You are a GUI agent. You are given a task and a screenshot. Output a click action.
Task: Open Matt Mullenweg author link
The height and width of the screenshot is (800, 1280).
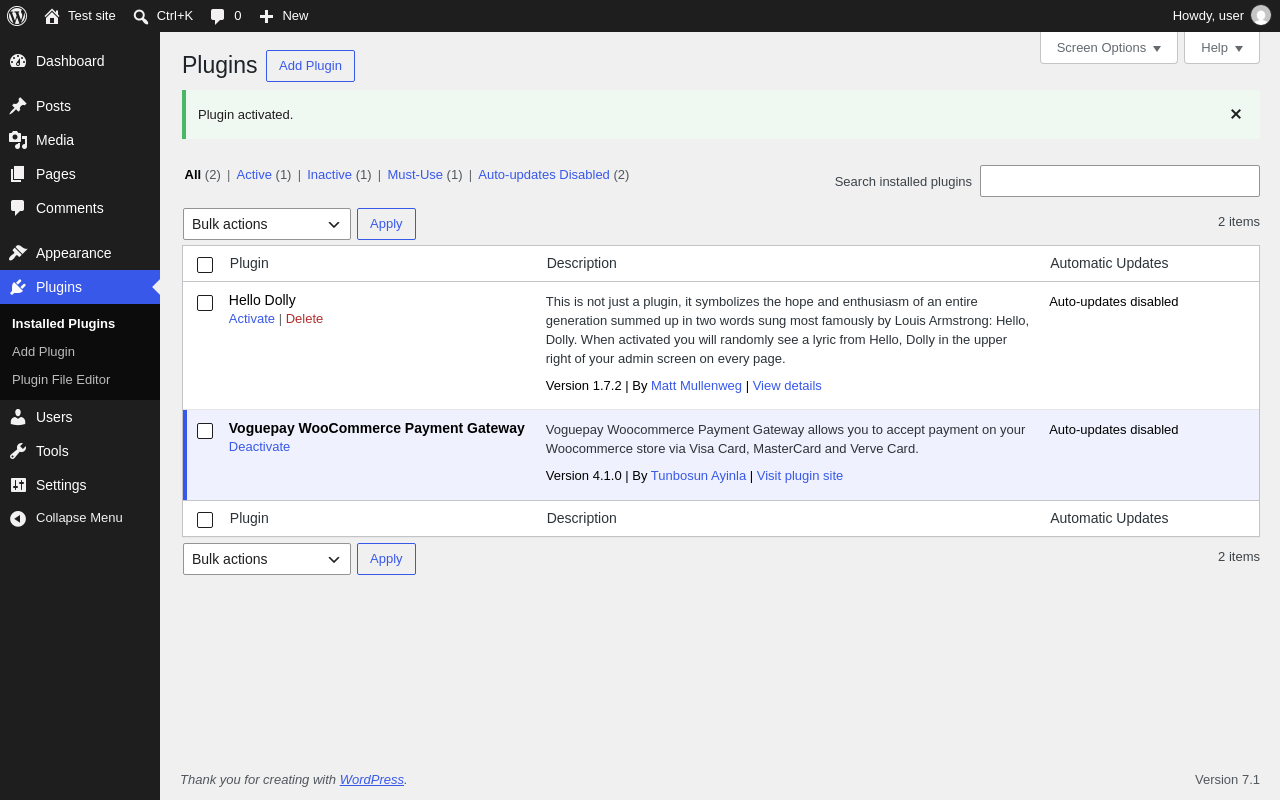(696, 386)
